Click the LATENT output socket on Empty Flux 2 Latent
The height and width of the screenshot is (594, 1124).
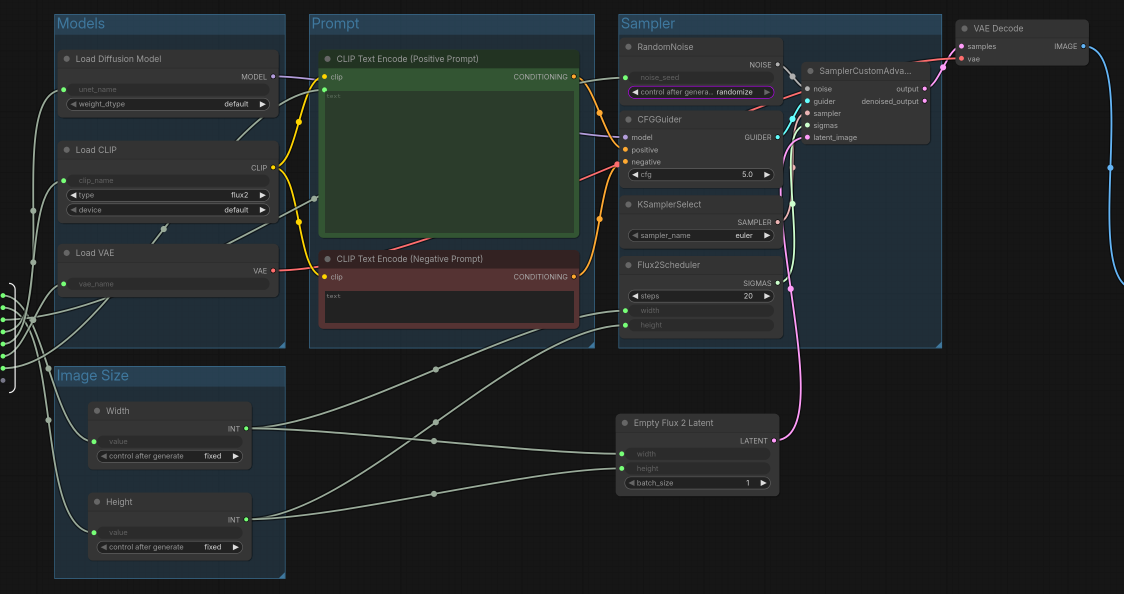[x=774, y=441]
